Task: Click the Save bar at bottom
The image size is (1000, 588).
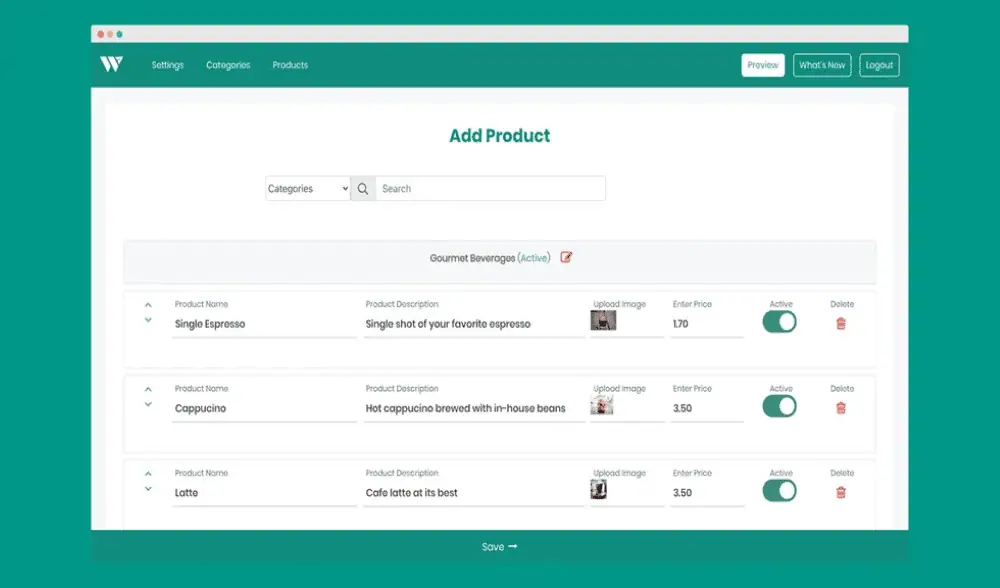Action: 499,547
